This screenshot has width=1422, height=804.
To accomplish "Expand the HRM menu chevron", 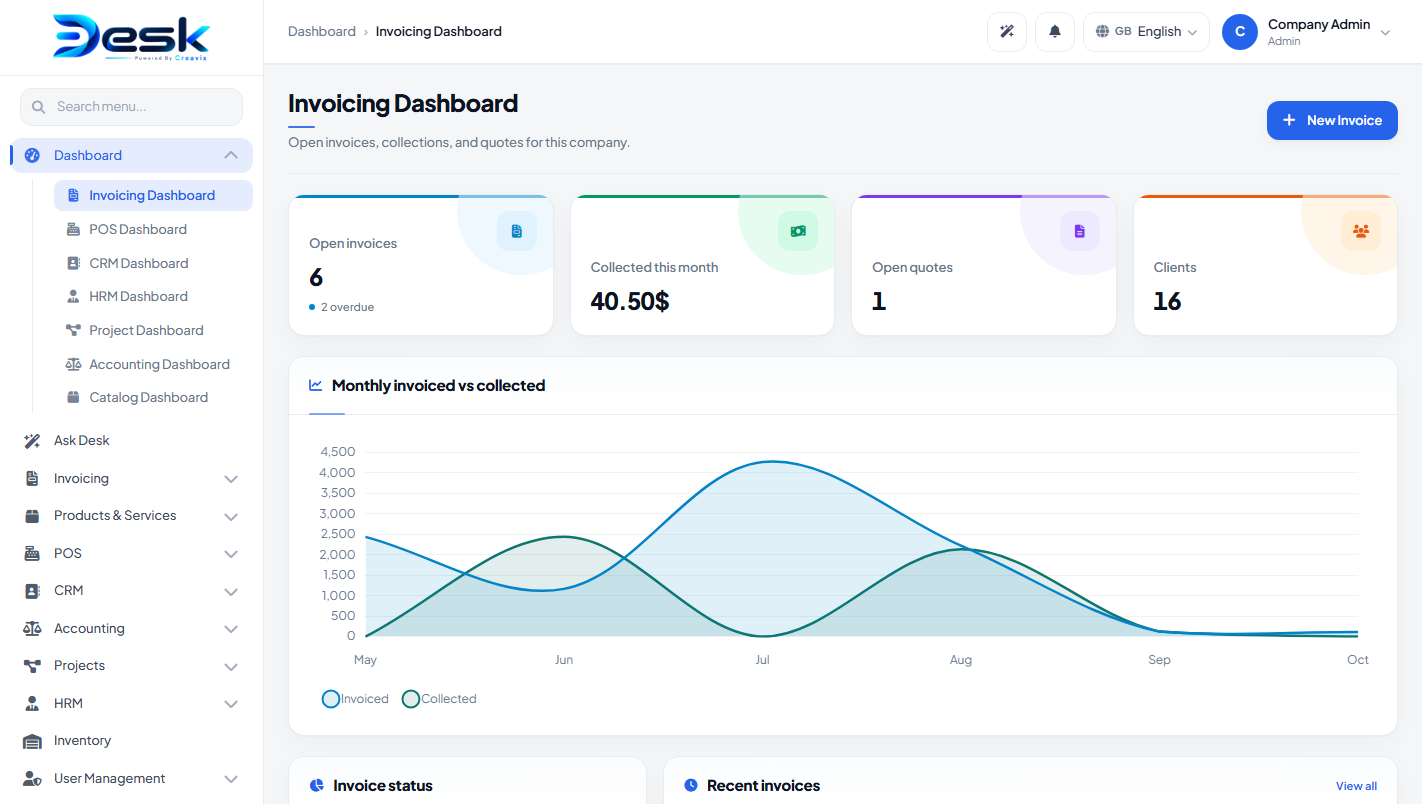I will pyautogui.click(x=231, y=704).
